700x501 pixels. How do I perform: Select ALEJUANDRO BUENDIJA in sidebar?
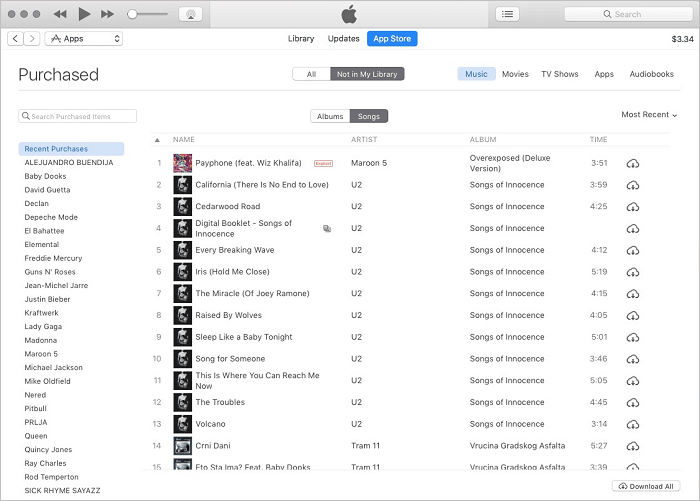click(69, 163)
